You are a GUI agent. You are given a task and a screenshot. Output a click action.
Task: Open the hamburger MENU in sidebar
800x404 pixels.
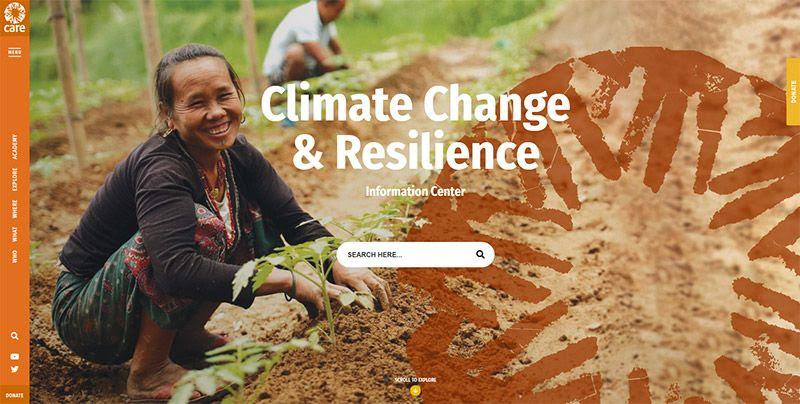click(14, 52)
